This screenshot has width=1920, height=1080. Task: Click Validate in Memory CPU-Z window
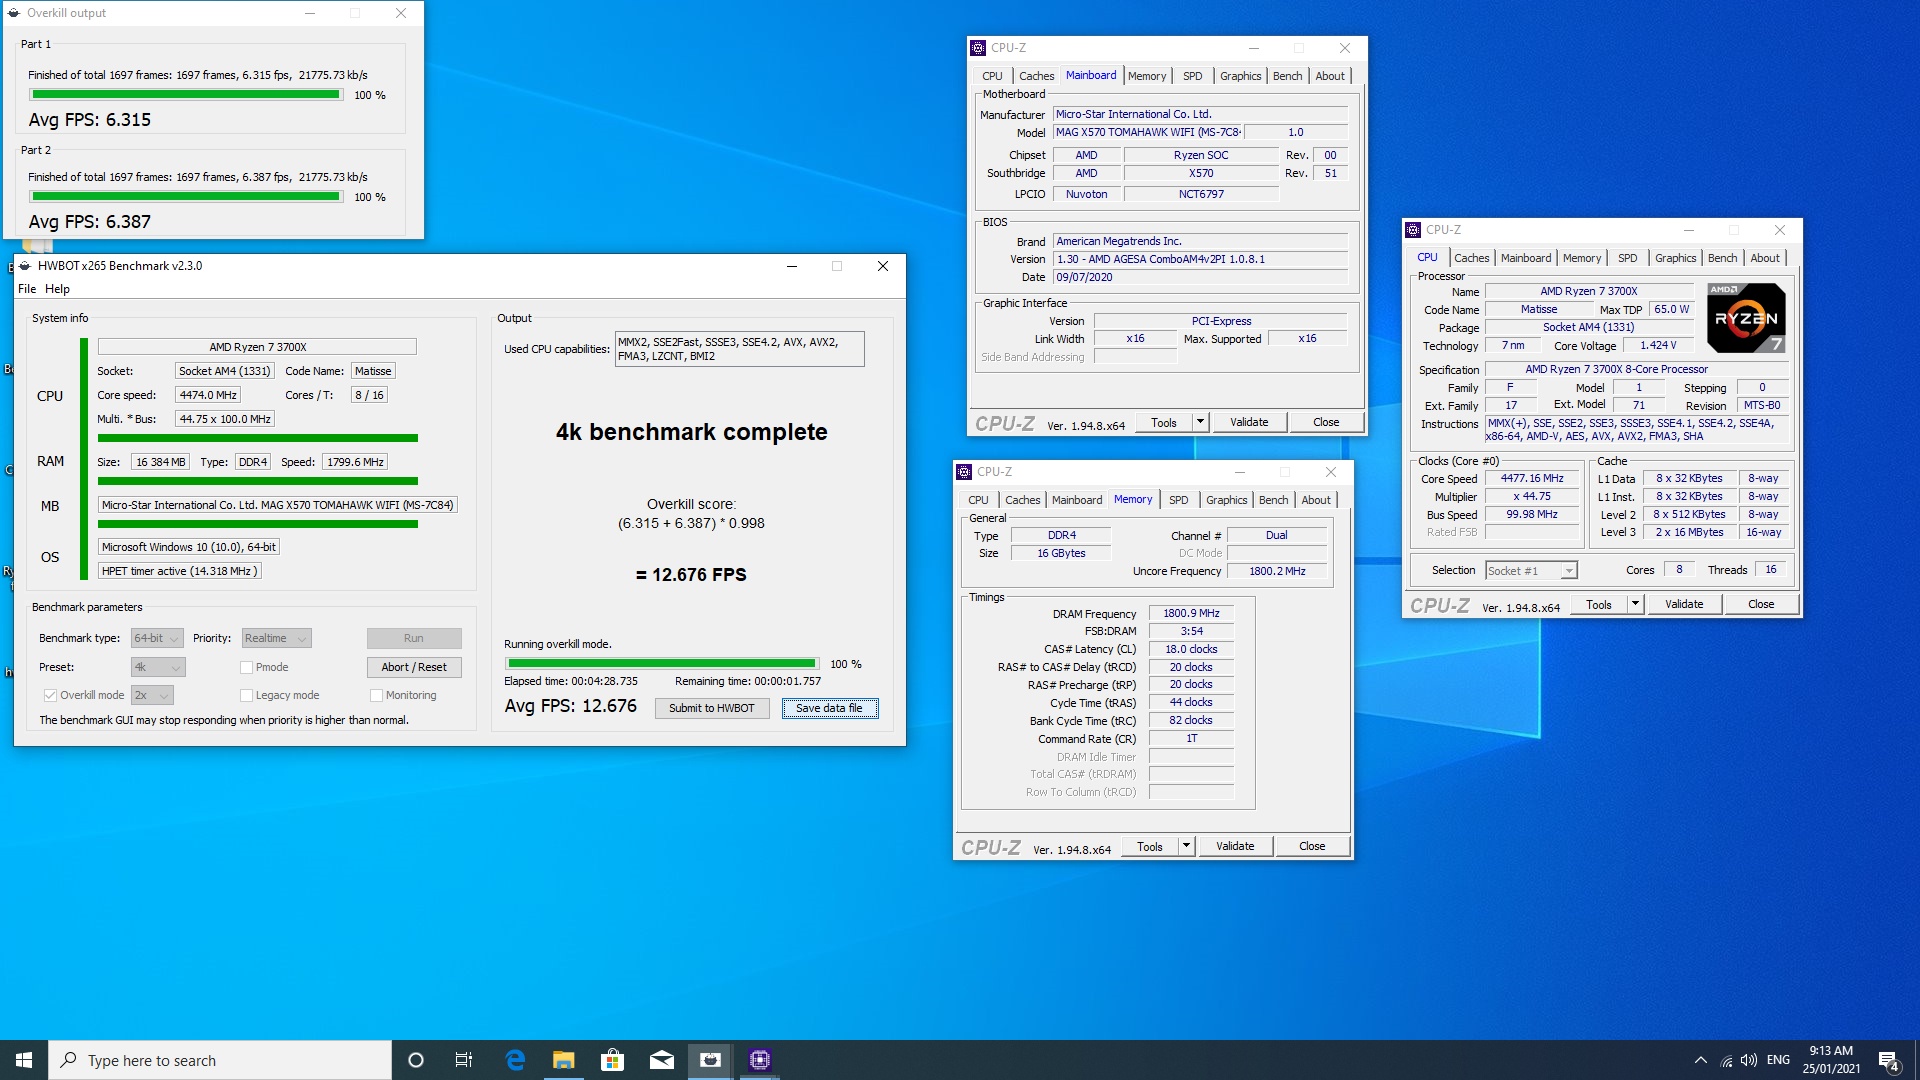coord(1235,846)
